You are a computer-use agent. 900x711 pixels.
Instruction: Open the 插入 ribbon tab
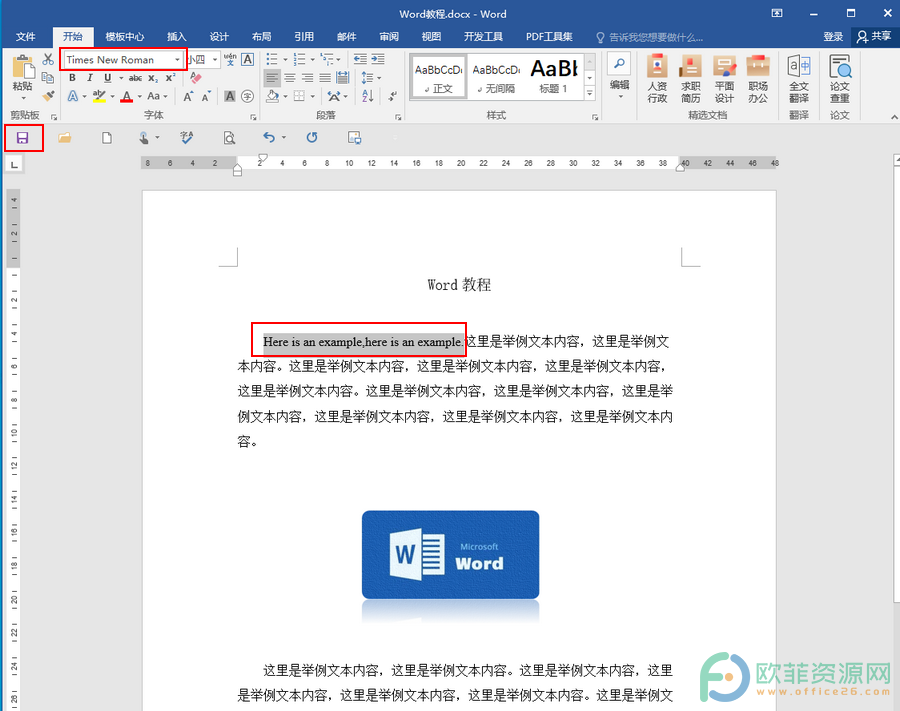click(x=176, y=37)
